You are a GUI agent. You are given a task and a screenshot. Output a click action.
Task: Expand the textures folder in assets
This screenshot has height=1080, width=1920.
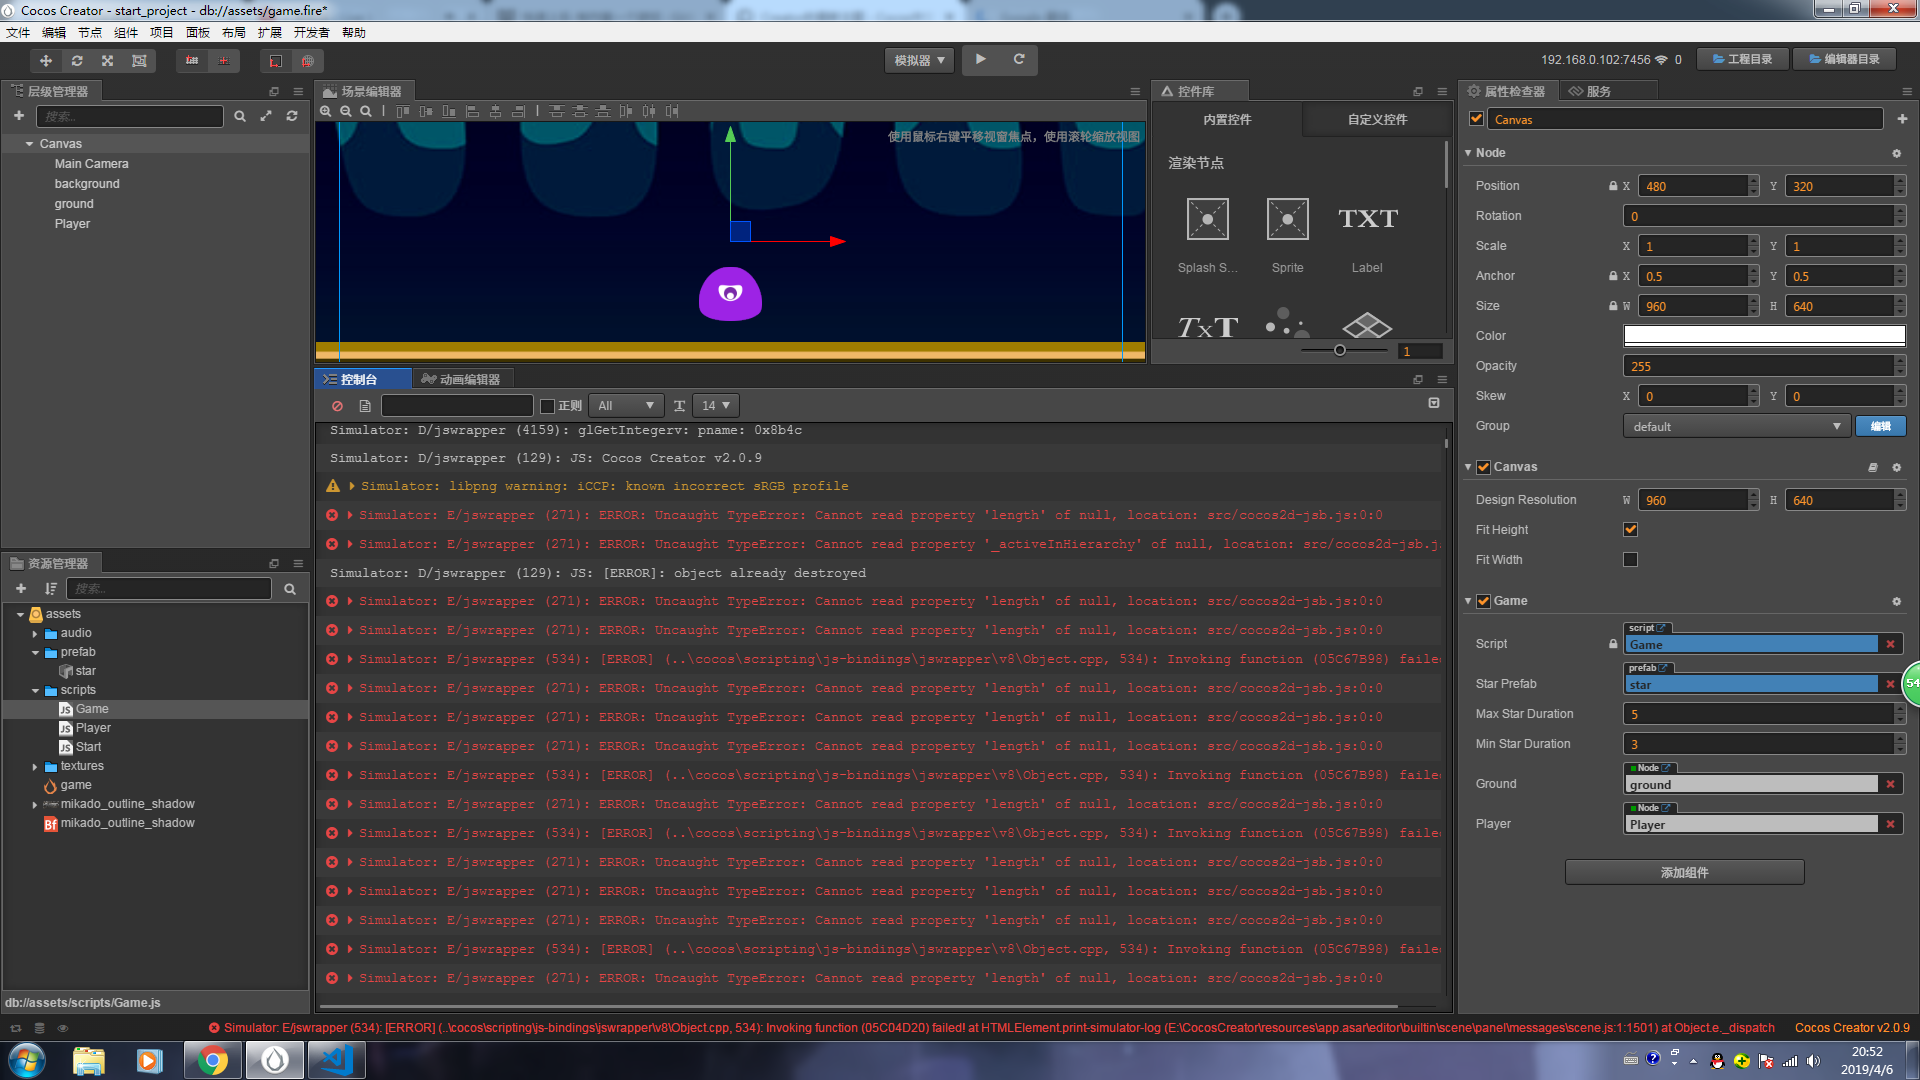click(x=35, y=767)
